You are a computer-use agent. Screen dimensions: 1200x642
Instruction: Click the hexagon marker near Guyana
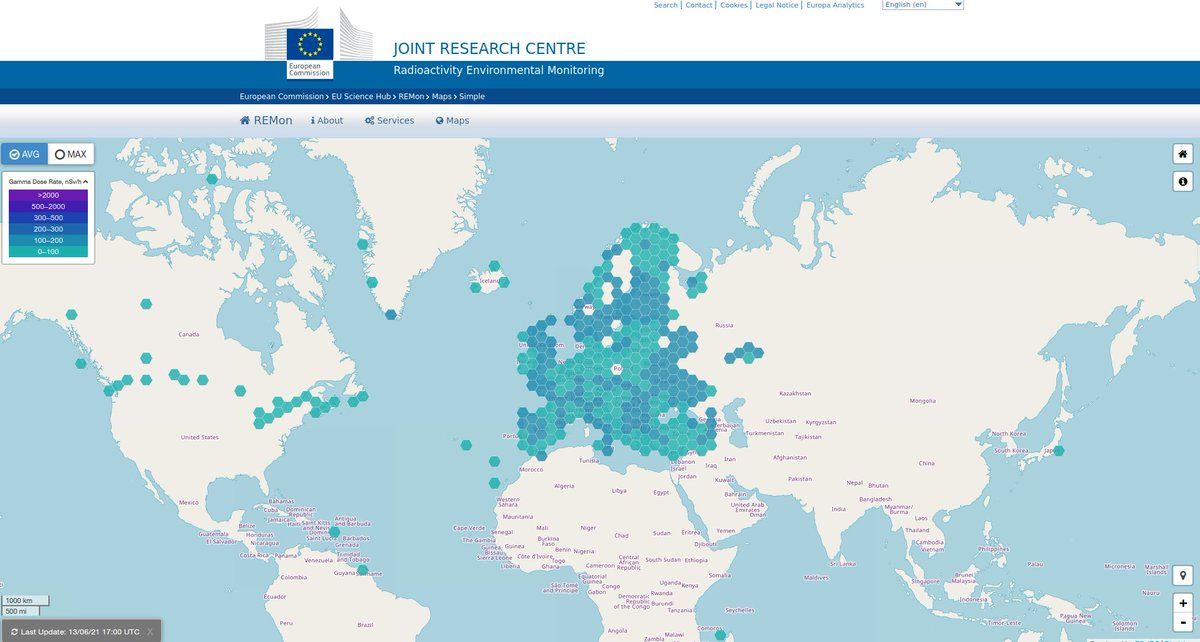(363, 570)
